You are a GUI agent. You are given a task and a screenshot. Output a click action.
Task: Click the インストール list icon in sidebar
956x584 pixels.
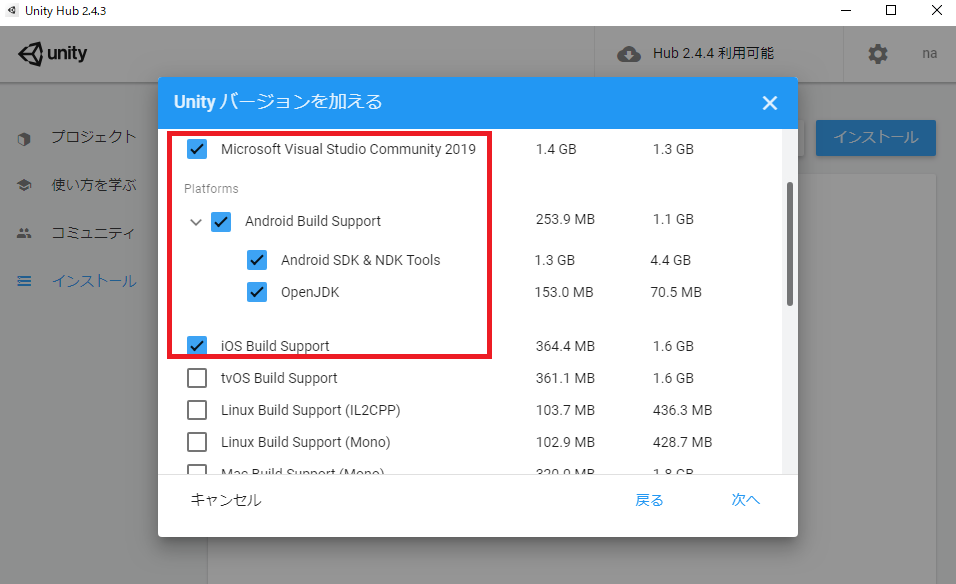click(x=24, y=281)
